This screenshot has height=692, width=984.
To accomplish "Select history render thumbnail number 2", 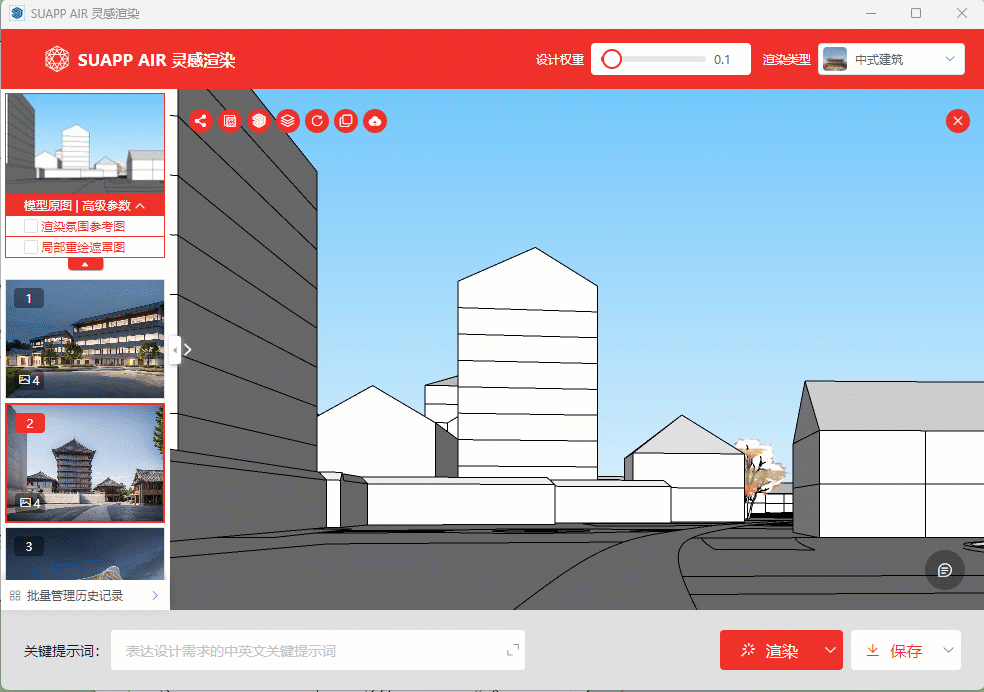I will [x=85, y=463].
